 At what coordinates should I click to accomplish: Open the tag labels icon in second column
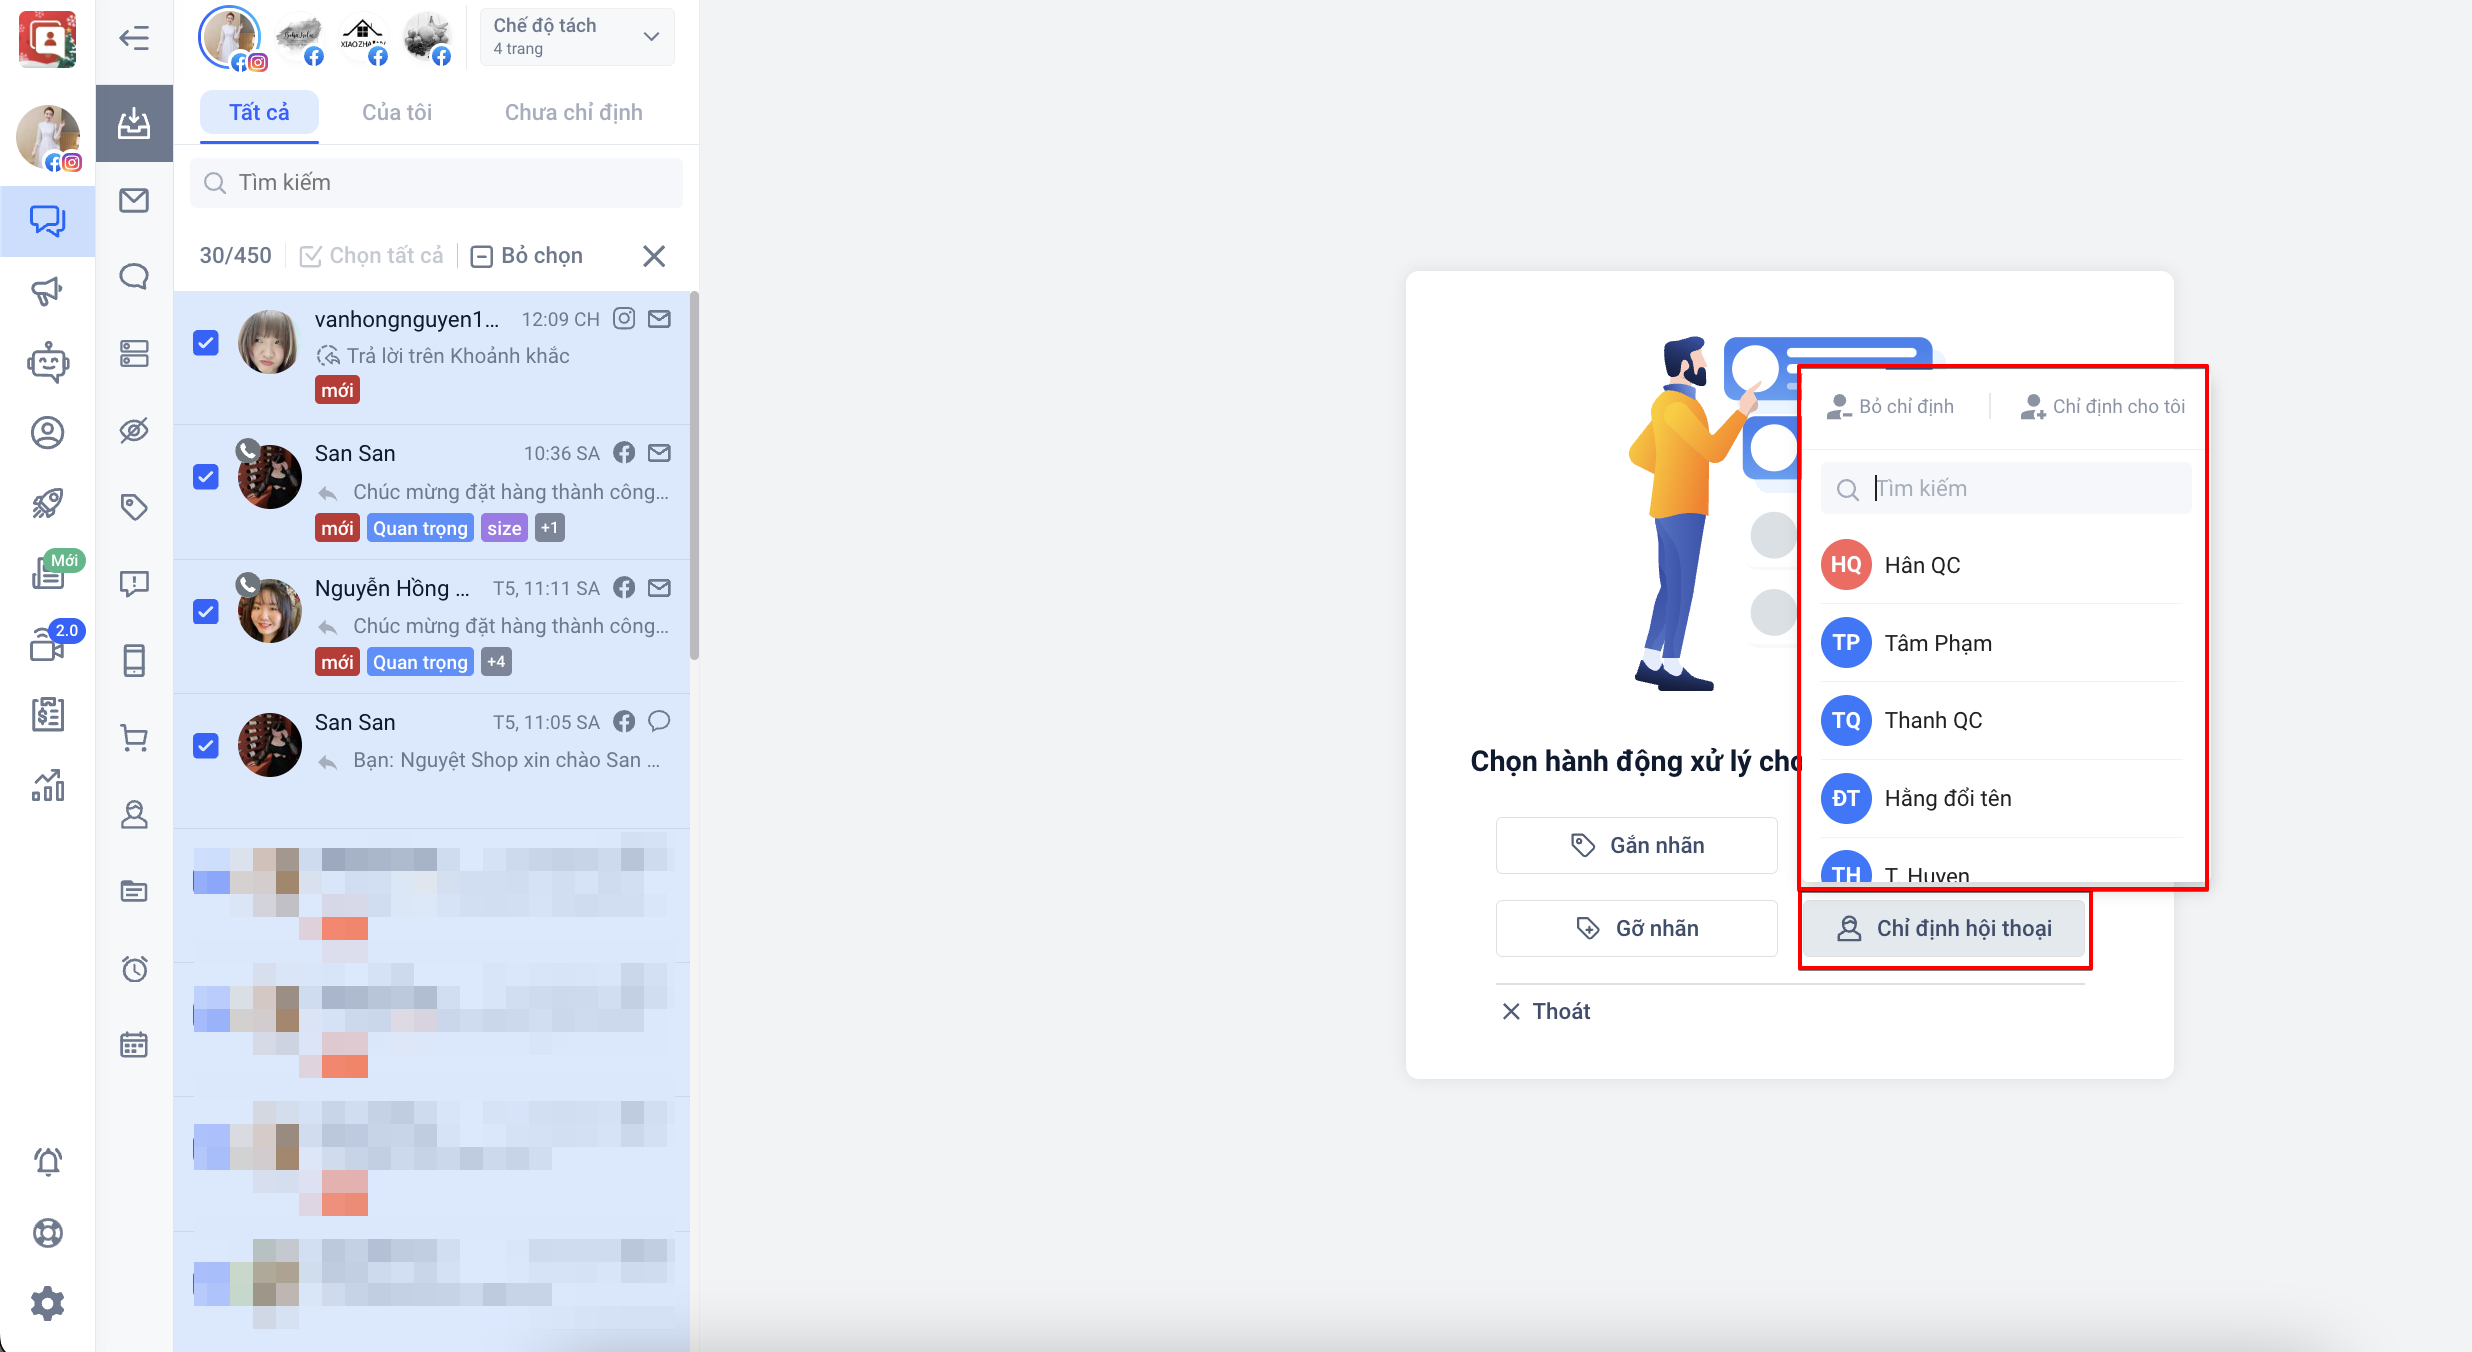pos(134,507)
